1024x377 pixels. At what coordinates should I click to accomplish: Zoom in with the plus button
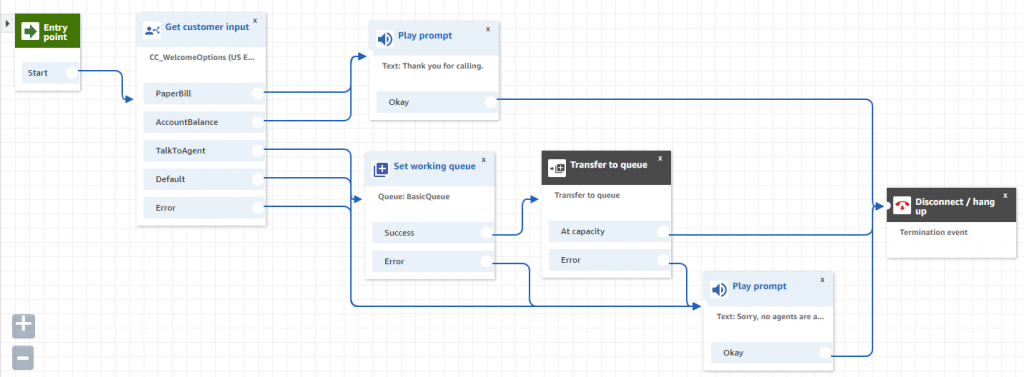click(x=23, y=325)
